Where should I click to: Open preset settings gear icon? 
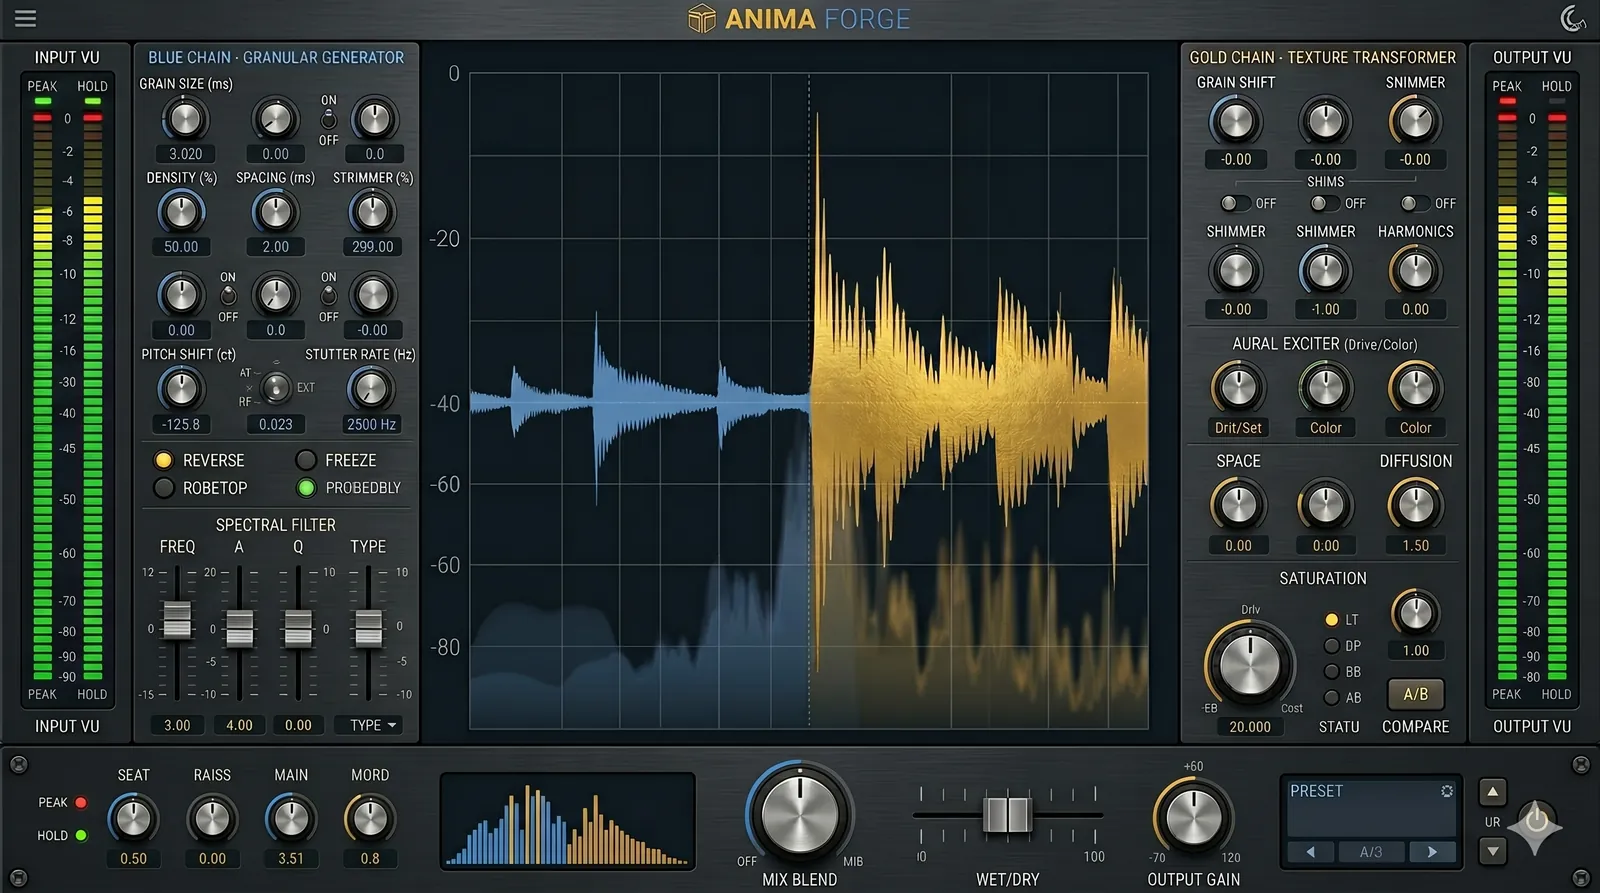(x=1446, y=791)
